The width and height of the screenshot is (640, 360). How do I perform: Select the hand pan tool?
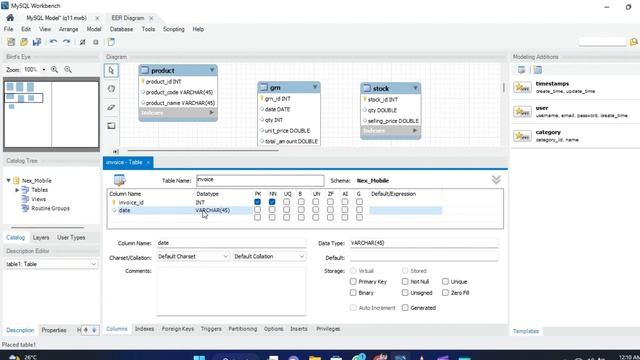click(111, 89)
